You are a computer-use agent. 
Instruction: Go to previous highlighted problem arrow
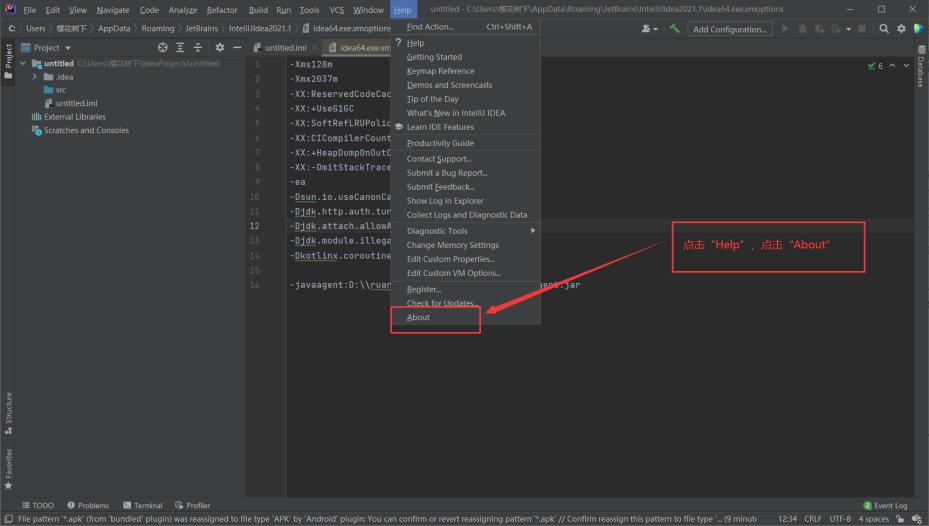point(892,66)
